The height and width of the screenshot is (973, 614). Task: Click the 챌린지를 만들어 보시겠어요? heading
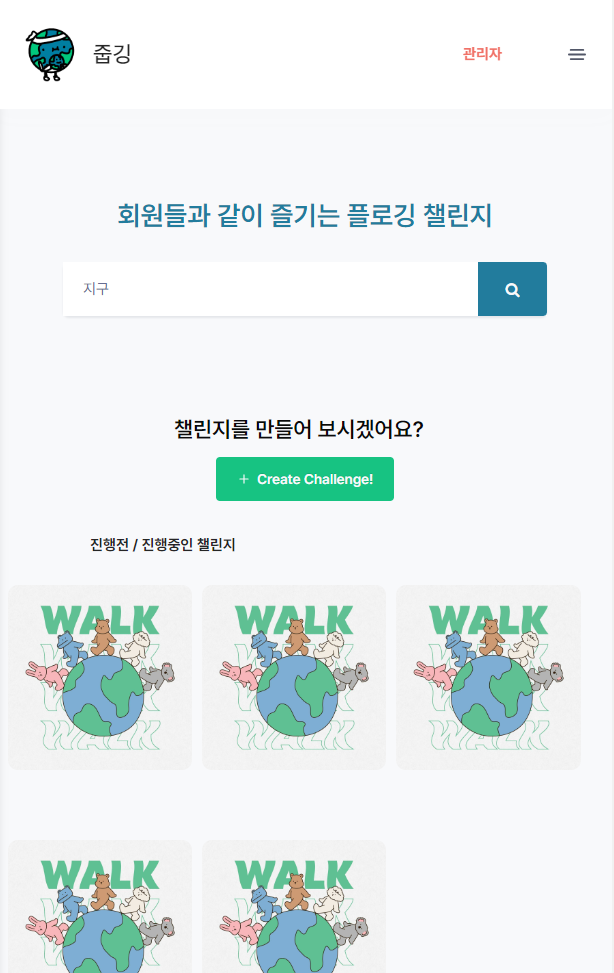coord(299,429)
